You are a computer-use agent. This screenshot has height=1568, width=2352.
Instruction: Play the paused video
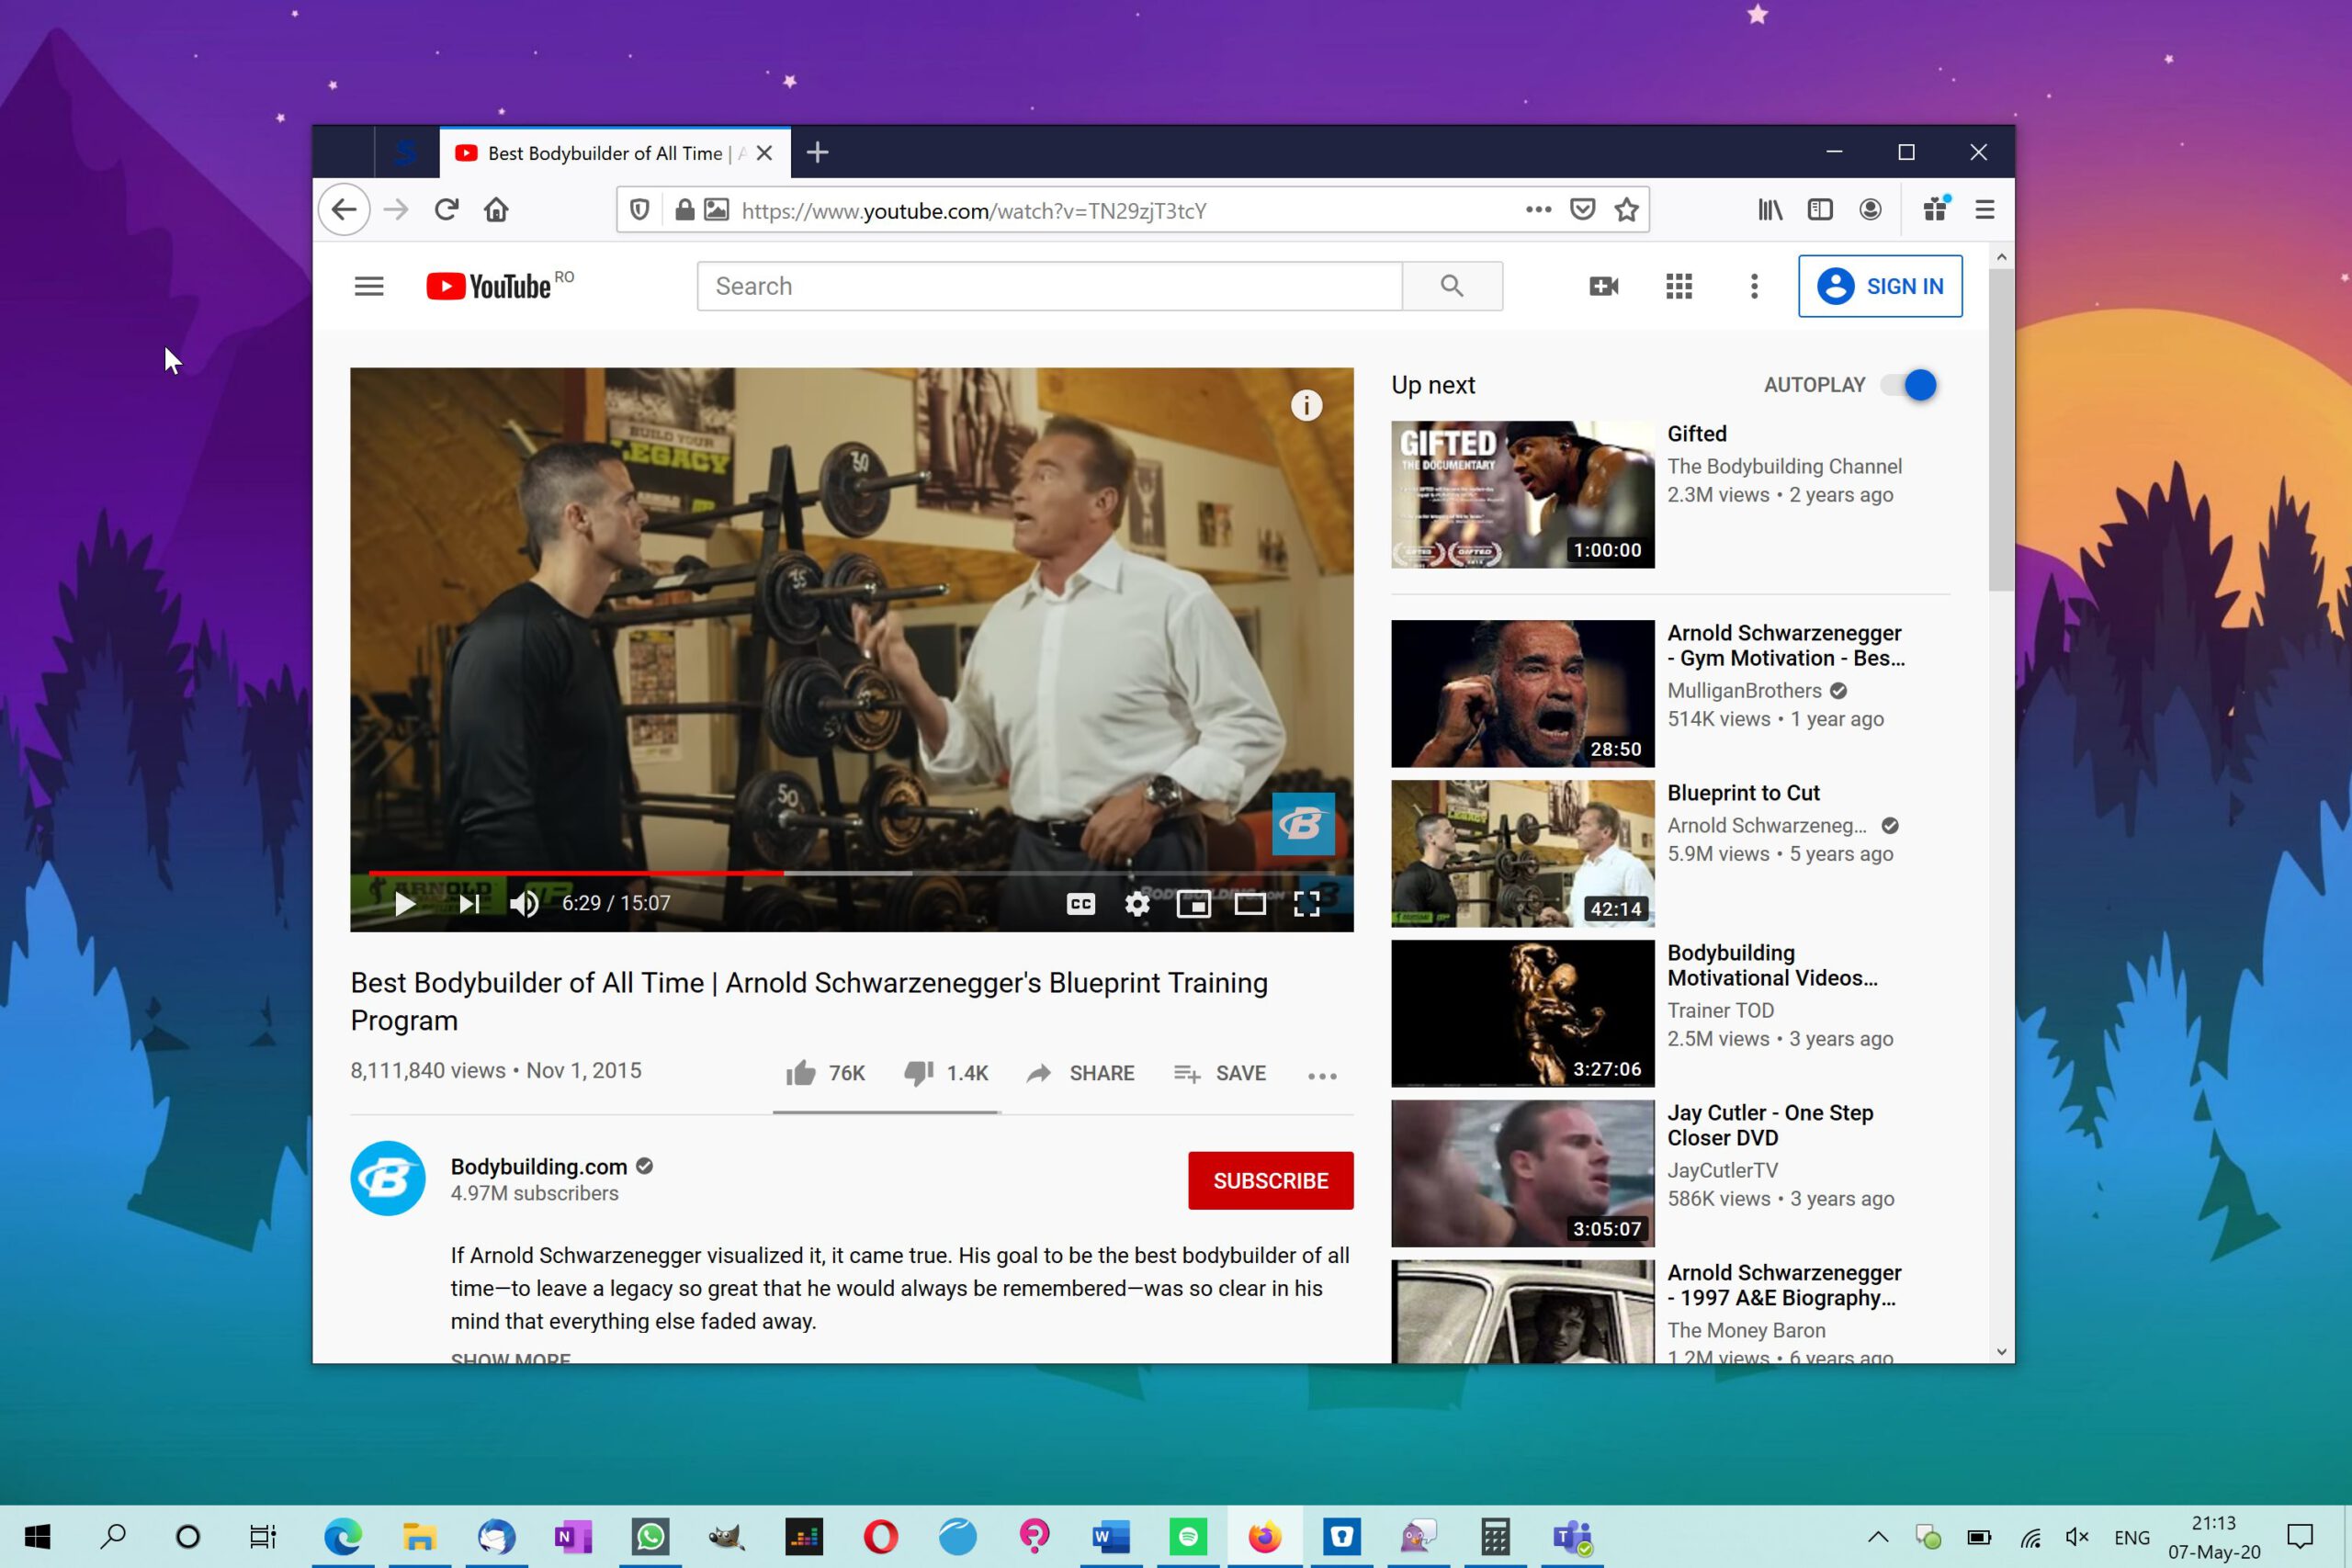click(x=405, y=904)
